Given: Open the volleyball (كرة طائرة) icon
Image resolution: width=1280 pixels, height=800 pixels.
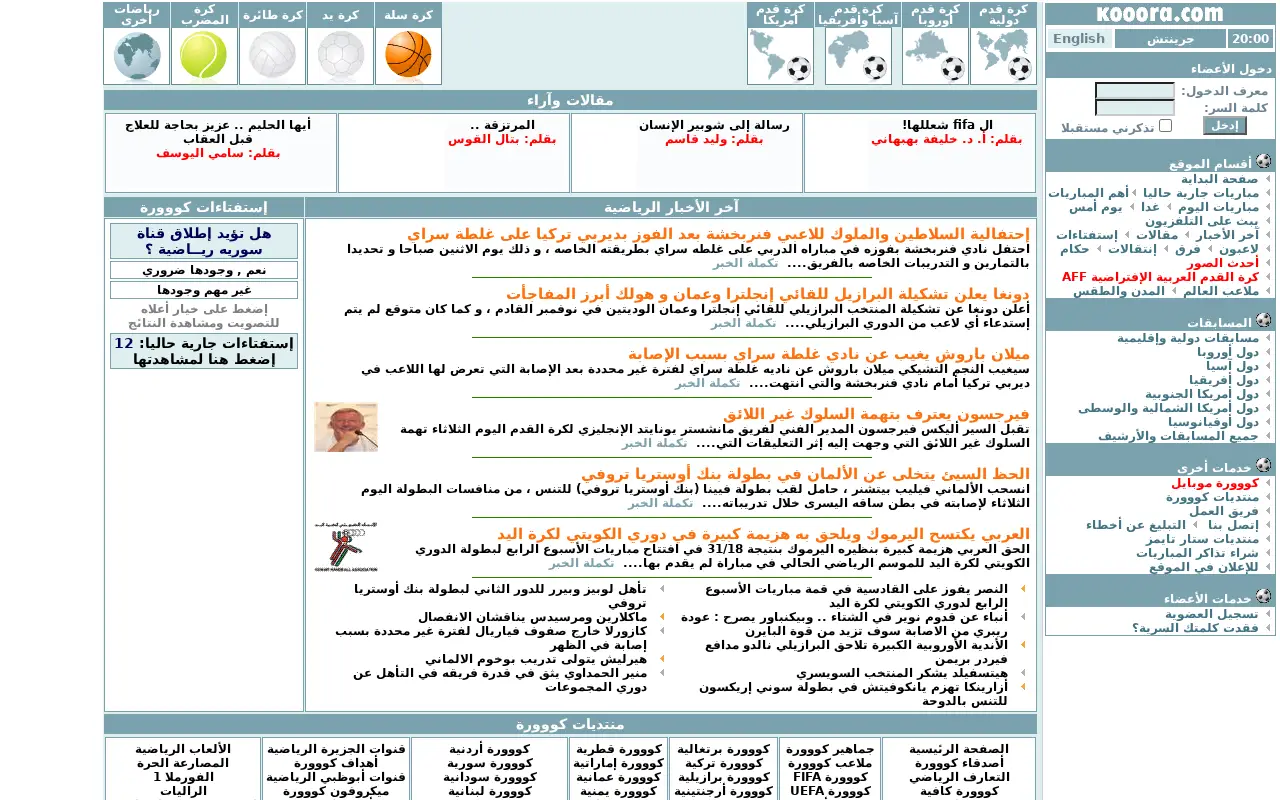Looking at the screenshot, I should [x=272, y=55].
